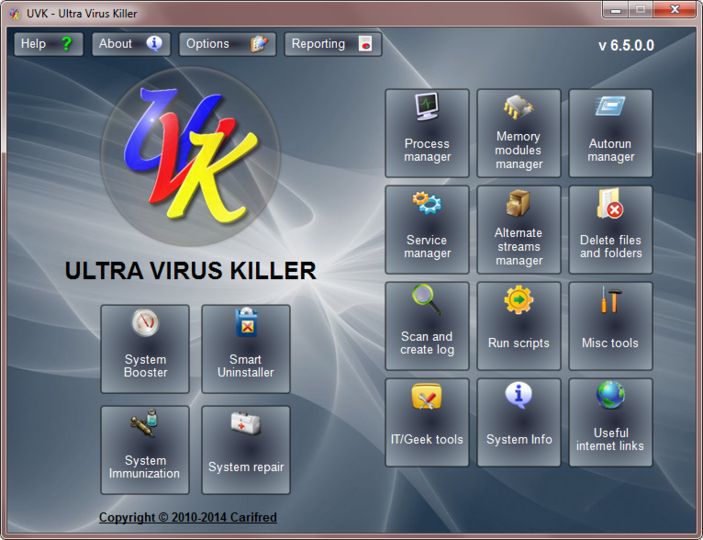Image resolution: width=703 pixels, height=540 pixels.
Task: Start Scan and create log
Action: coord(427,326)
